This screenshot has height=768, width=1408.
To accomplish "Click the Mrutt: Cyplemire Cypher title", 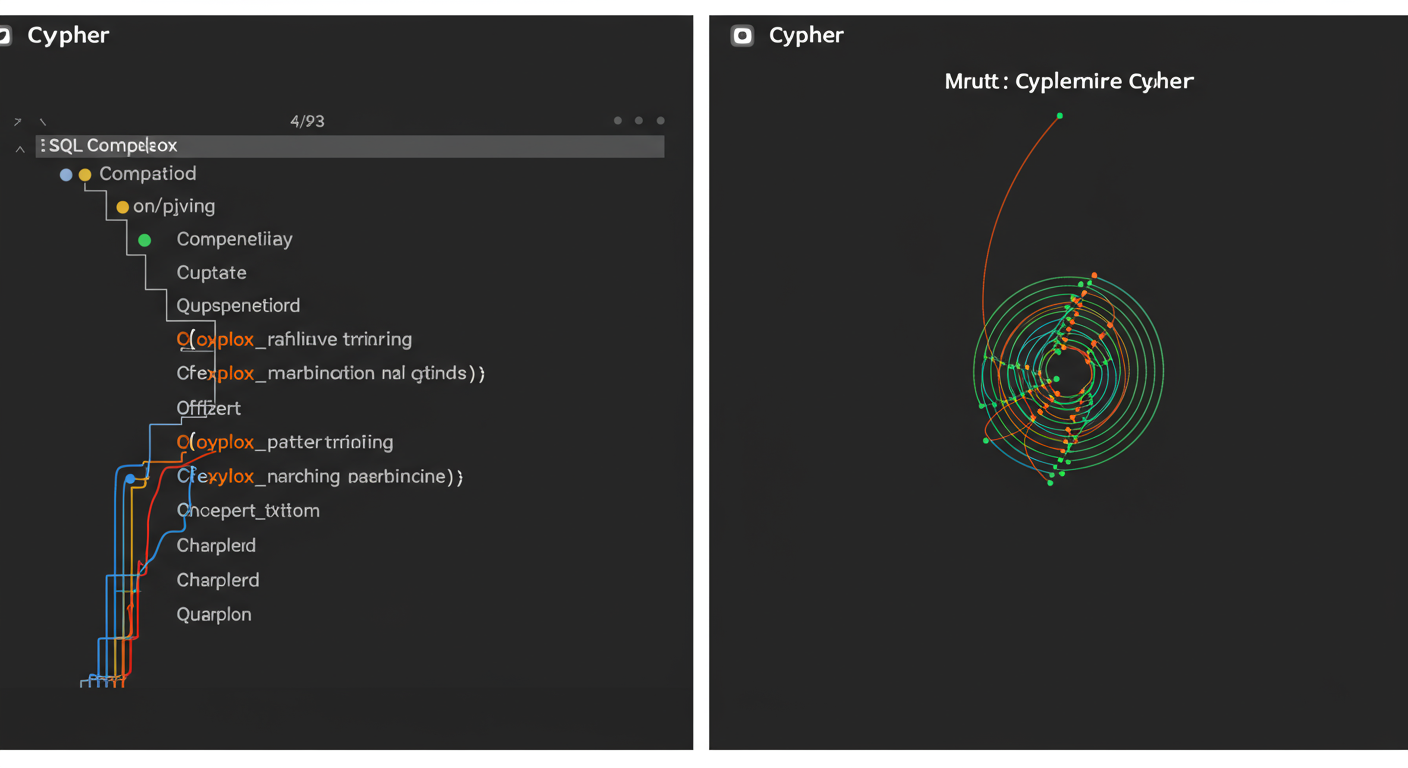I will (1068, 82).
